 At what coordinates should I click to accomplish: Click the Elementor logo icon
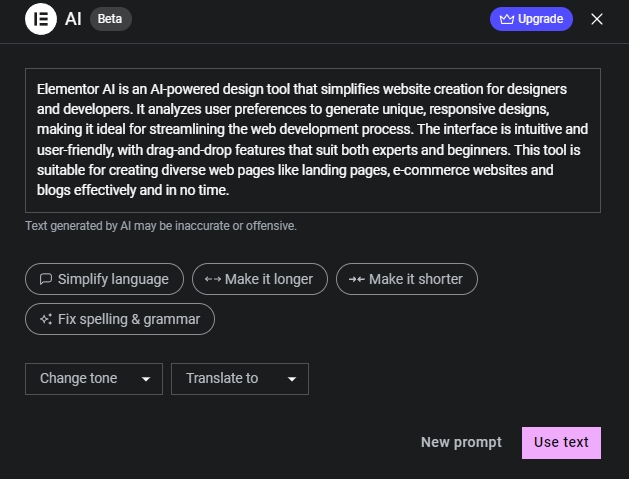coord(41,19)
